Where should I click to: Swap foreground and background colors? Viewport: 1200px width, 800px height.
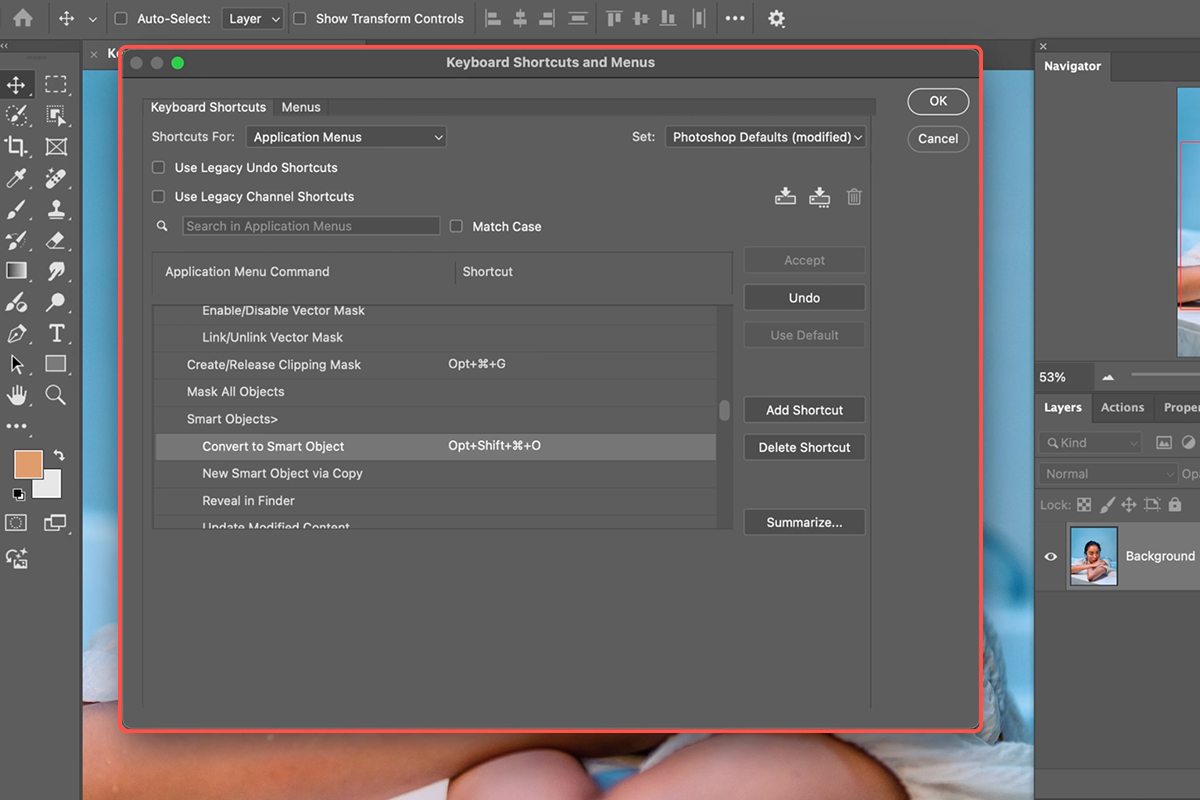58,455
